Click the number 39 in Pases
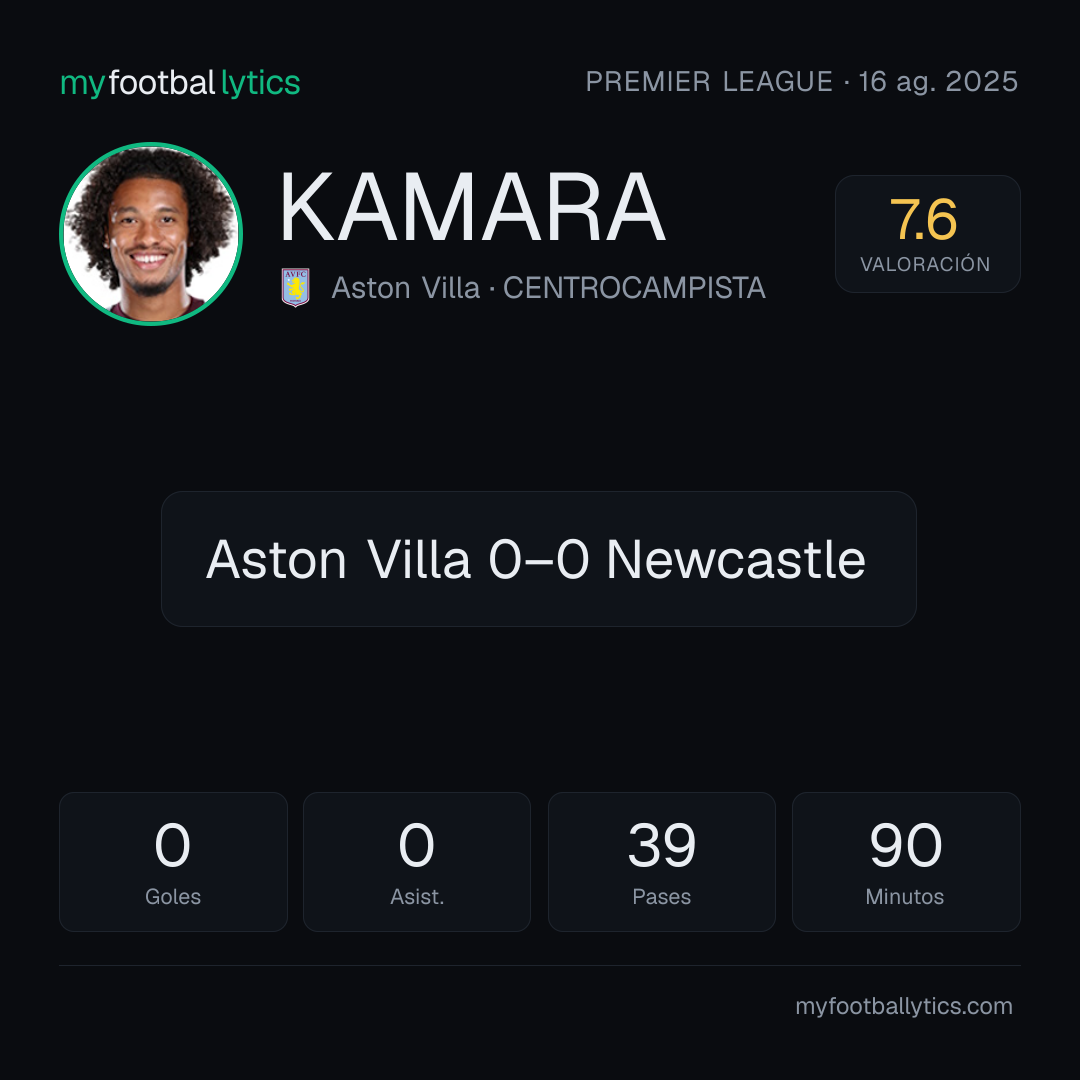 pos(661,845)
